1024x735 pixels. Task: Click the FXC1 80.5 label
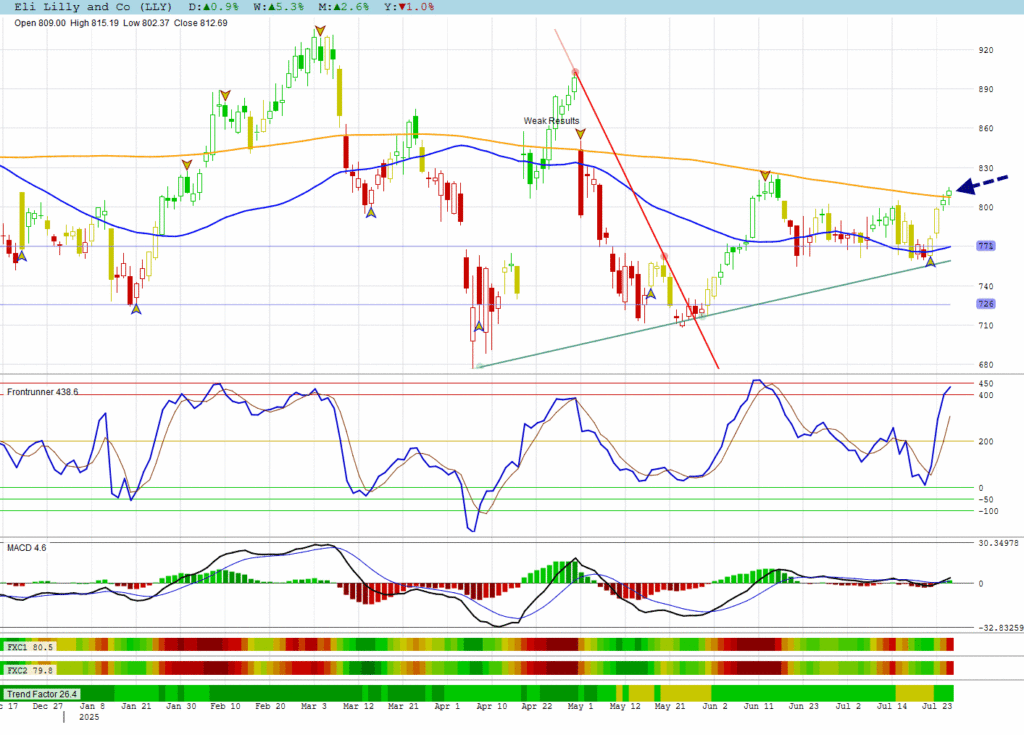[29, 647]
